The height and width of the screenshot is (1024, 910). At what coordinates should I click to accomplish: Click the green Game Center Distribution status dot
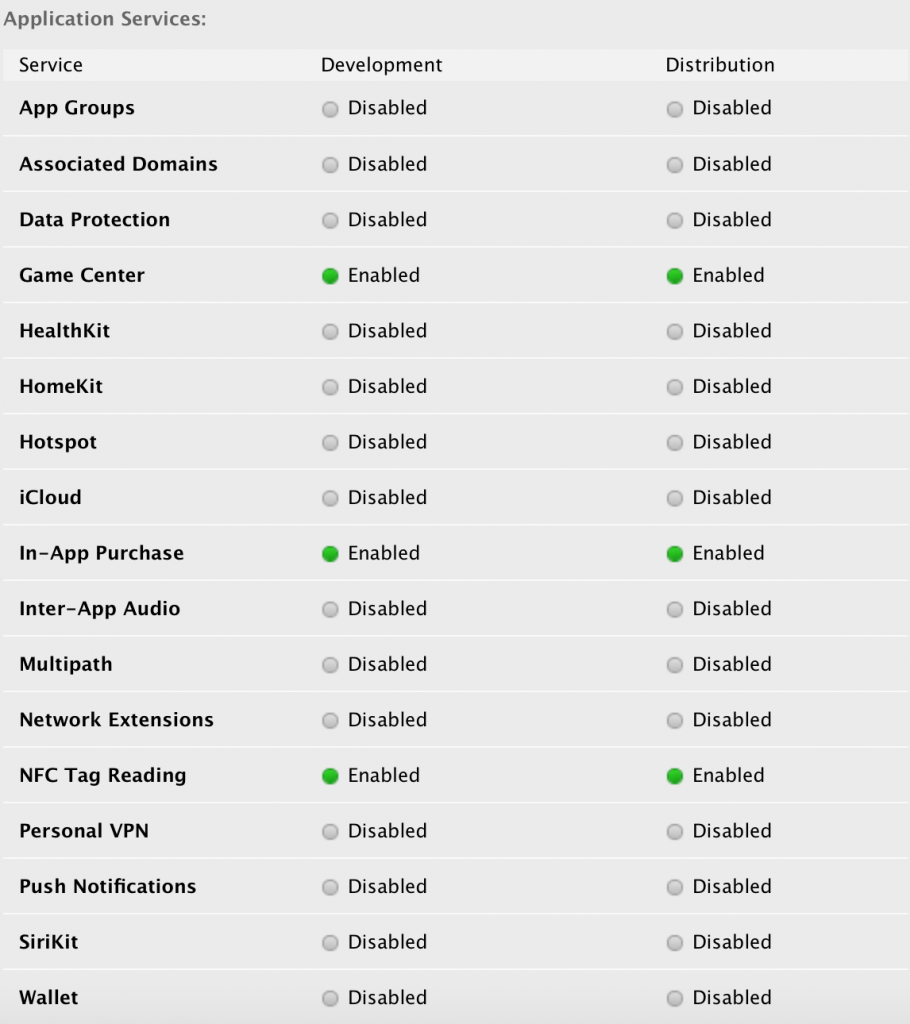tap(675, 276)
